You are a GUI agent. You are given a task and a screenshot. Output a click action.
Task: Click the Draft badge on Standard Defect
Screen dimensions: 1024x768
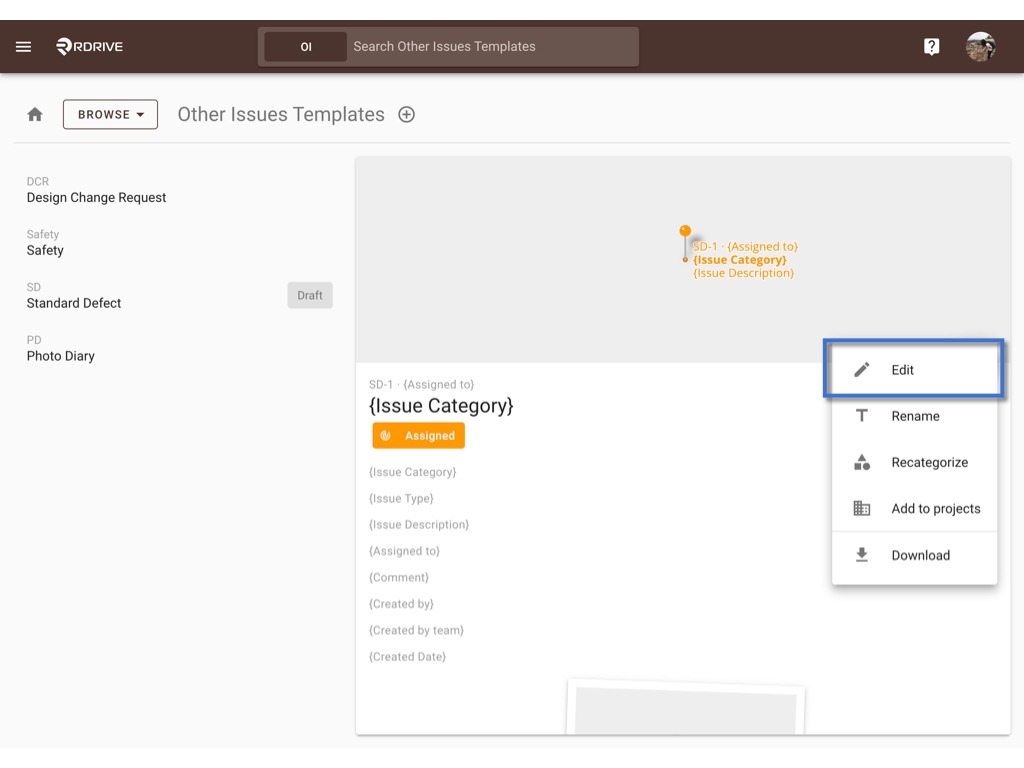point(310,295)
